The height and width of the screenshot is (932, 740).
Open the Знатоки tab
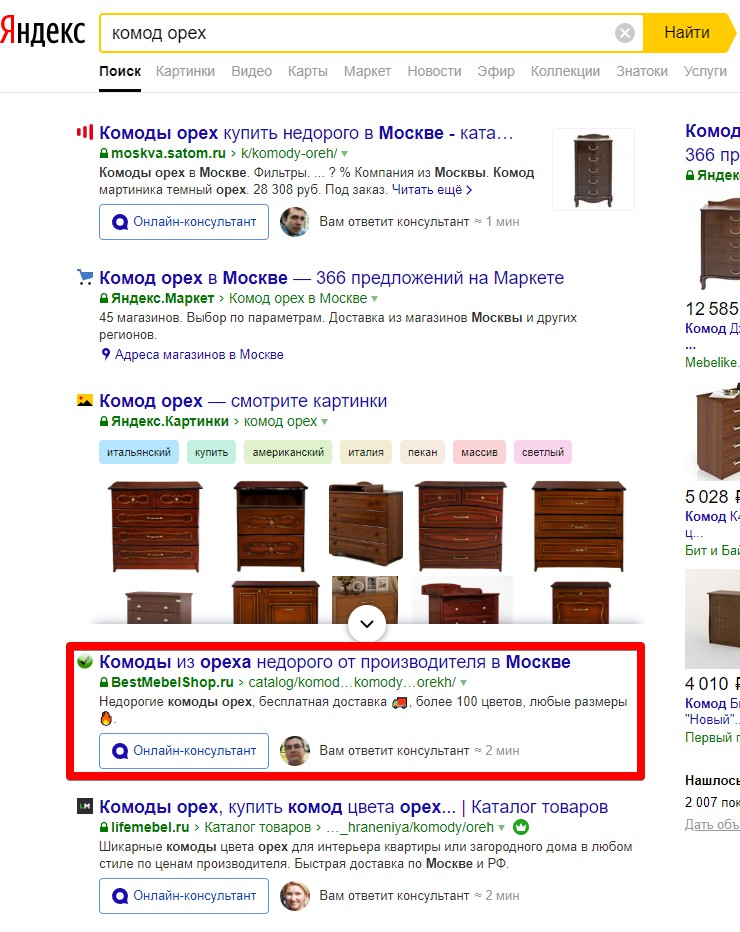pyautogui.click(x=642, y=71)
